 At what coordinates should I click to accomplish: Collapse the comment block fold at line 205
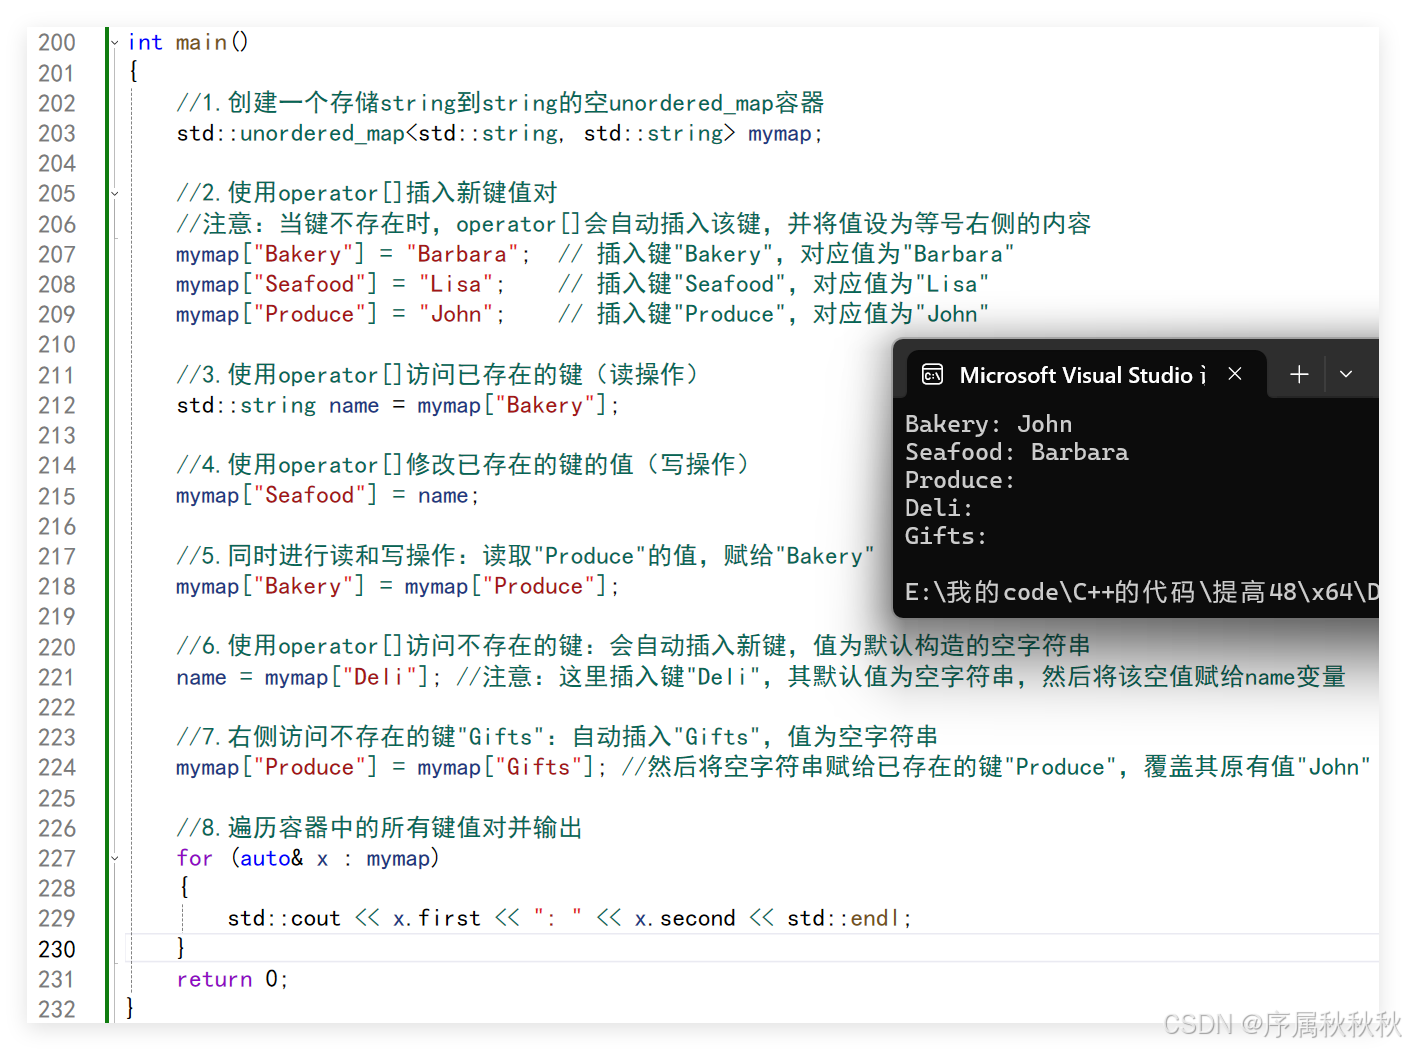[x=115, y=193]
